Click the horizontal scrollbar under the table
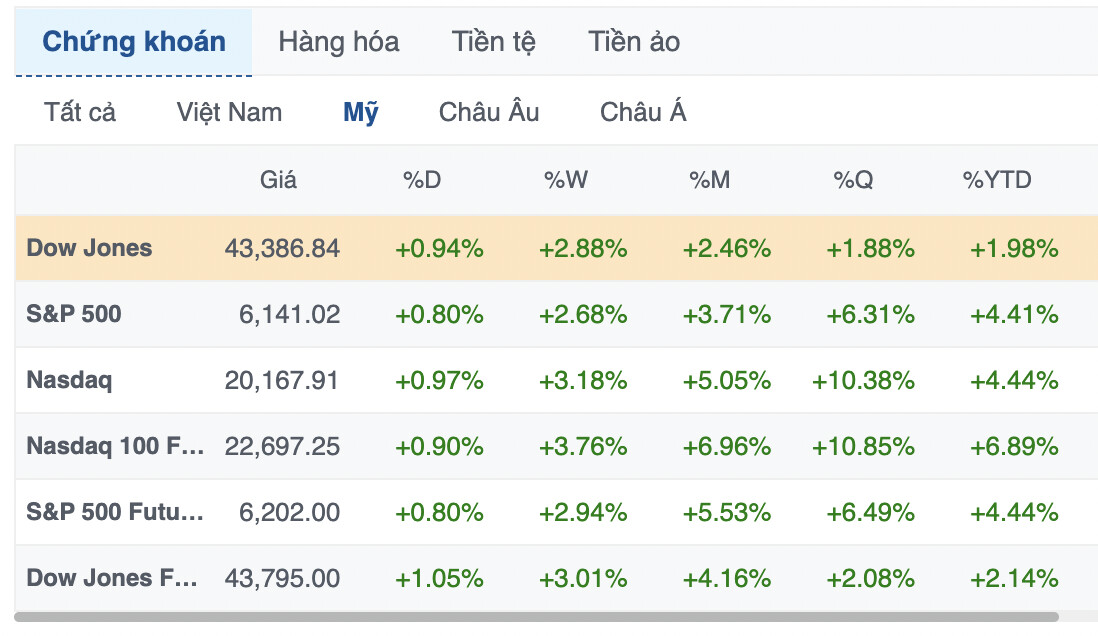The height and width of the screenshot is (636, 1098). 536,617
